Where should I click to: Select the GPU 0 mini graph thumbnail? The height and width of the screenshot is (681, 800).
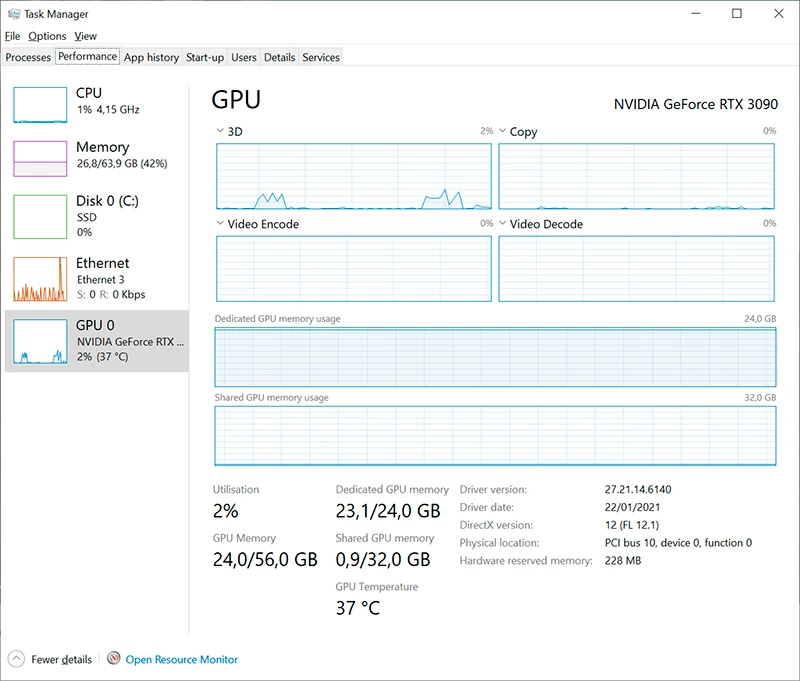point(40,341)
